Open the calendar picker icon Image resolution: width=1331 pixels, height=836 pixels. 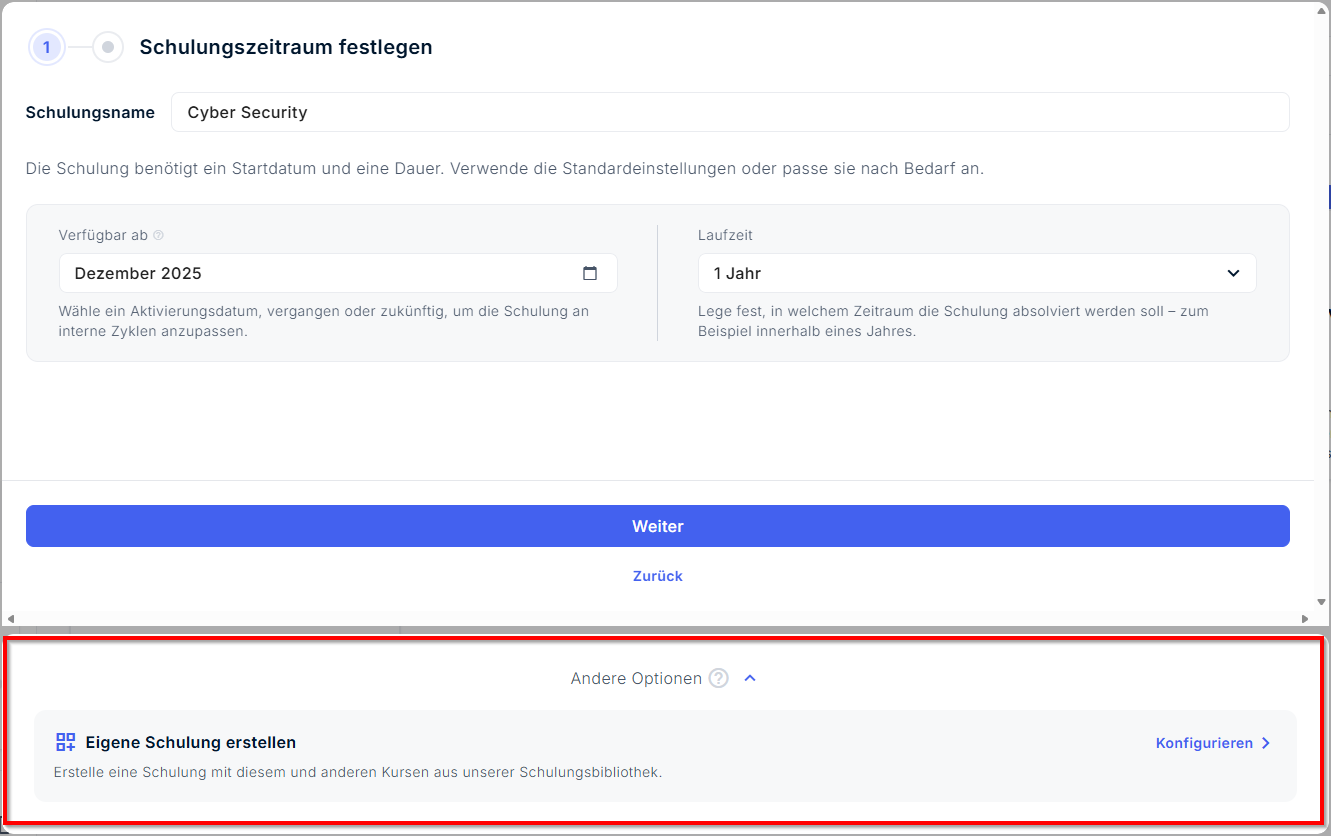point(590,273)
